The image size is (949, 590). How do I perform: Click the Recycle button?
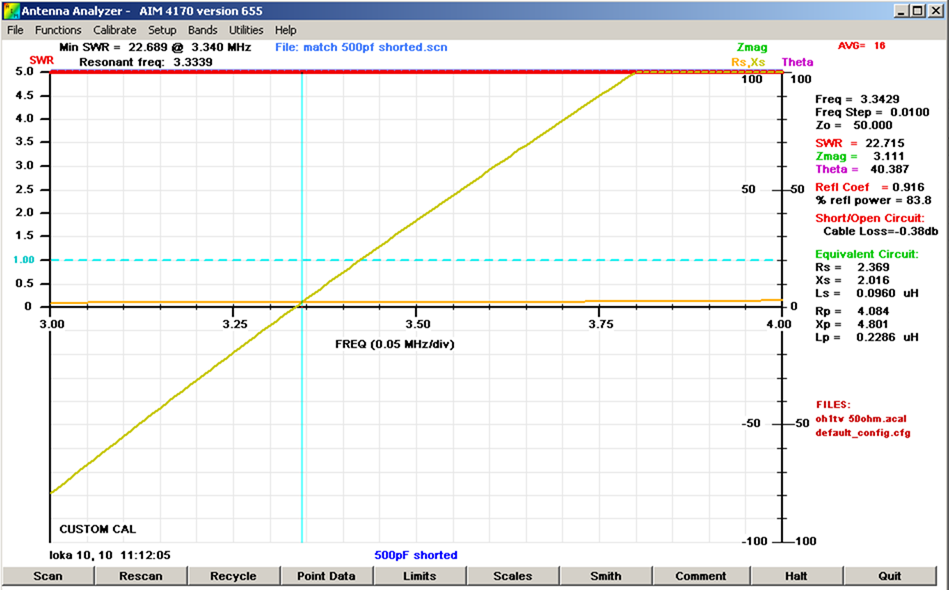(233, 576)
